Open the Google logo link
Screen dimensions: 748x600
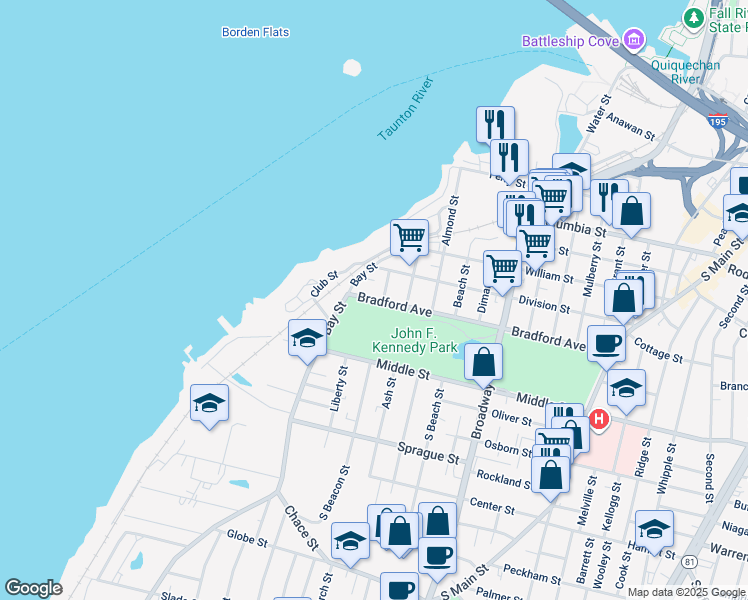click(33, 588)
